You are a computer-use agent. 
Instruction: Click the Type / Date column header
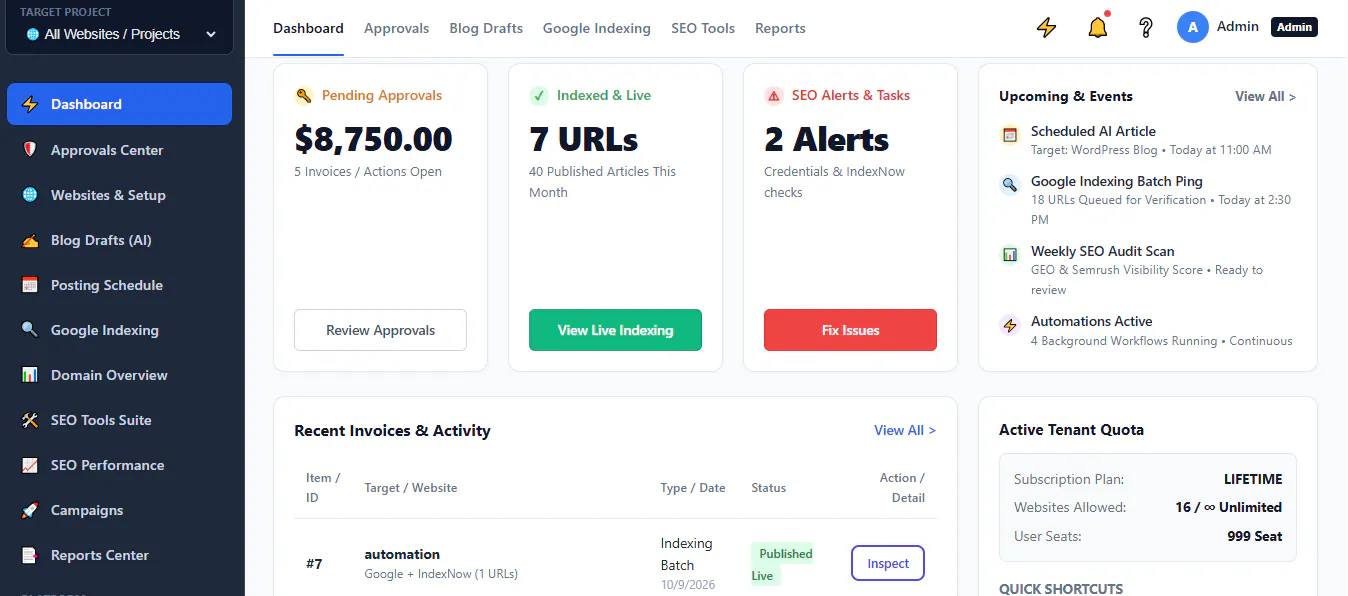693,488
